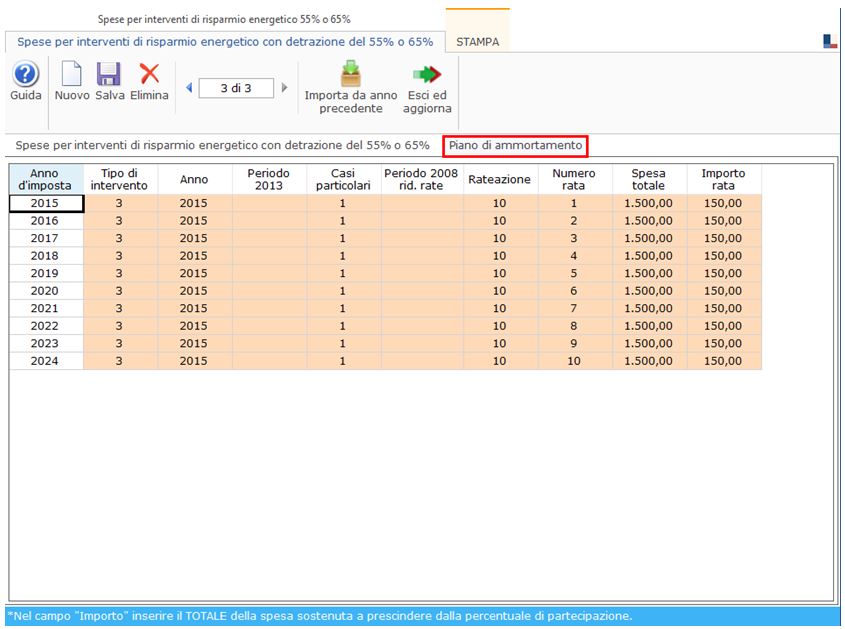Click Importo rata cell in 2017 row
This screenshot has height=629, width=845.
(723, 238)
